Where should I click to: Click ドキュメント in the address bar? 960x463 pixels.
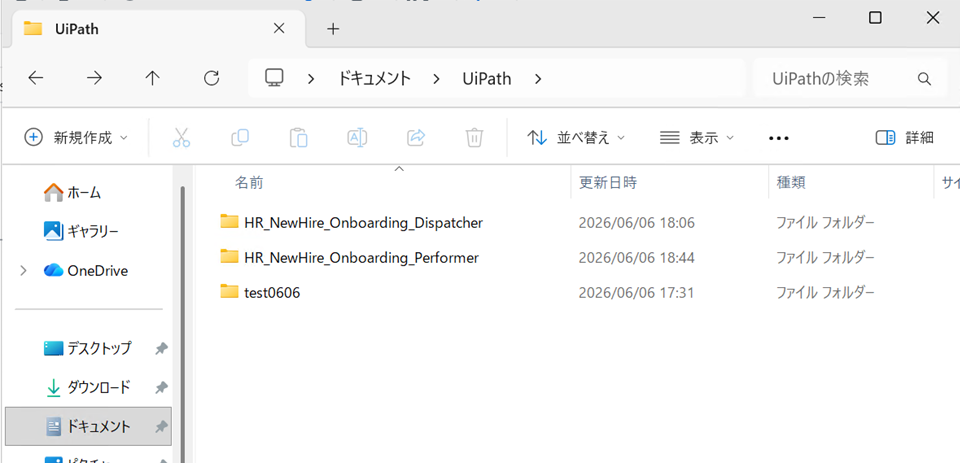coord(375,78)
